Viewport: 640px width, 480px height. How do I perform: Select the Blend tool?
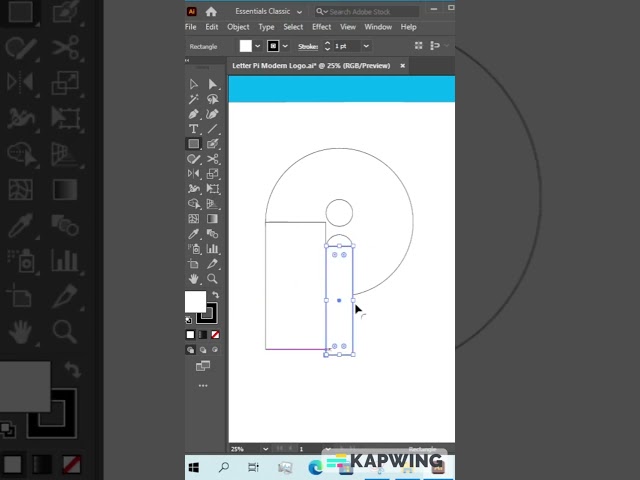(x=212, y=234)
